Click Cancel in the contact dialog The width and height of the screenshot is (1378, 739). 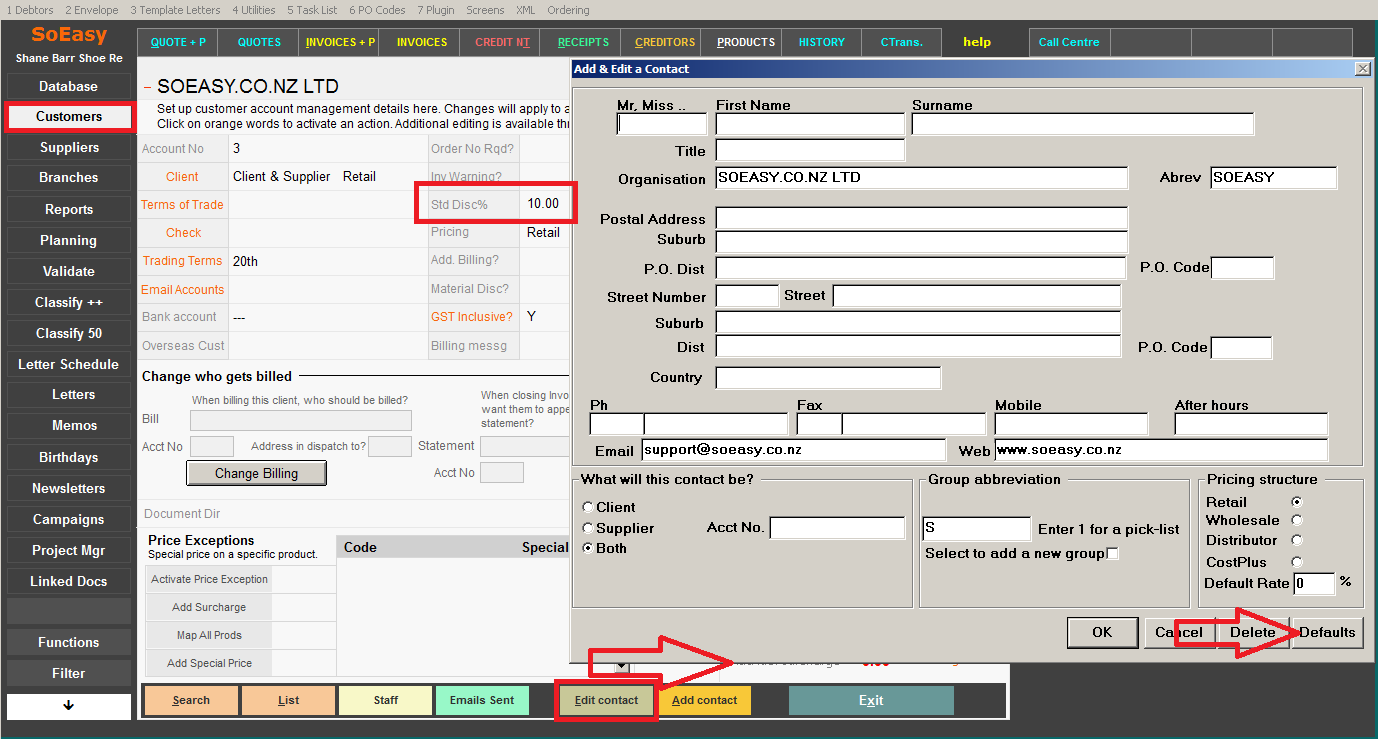point(1179,632)
